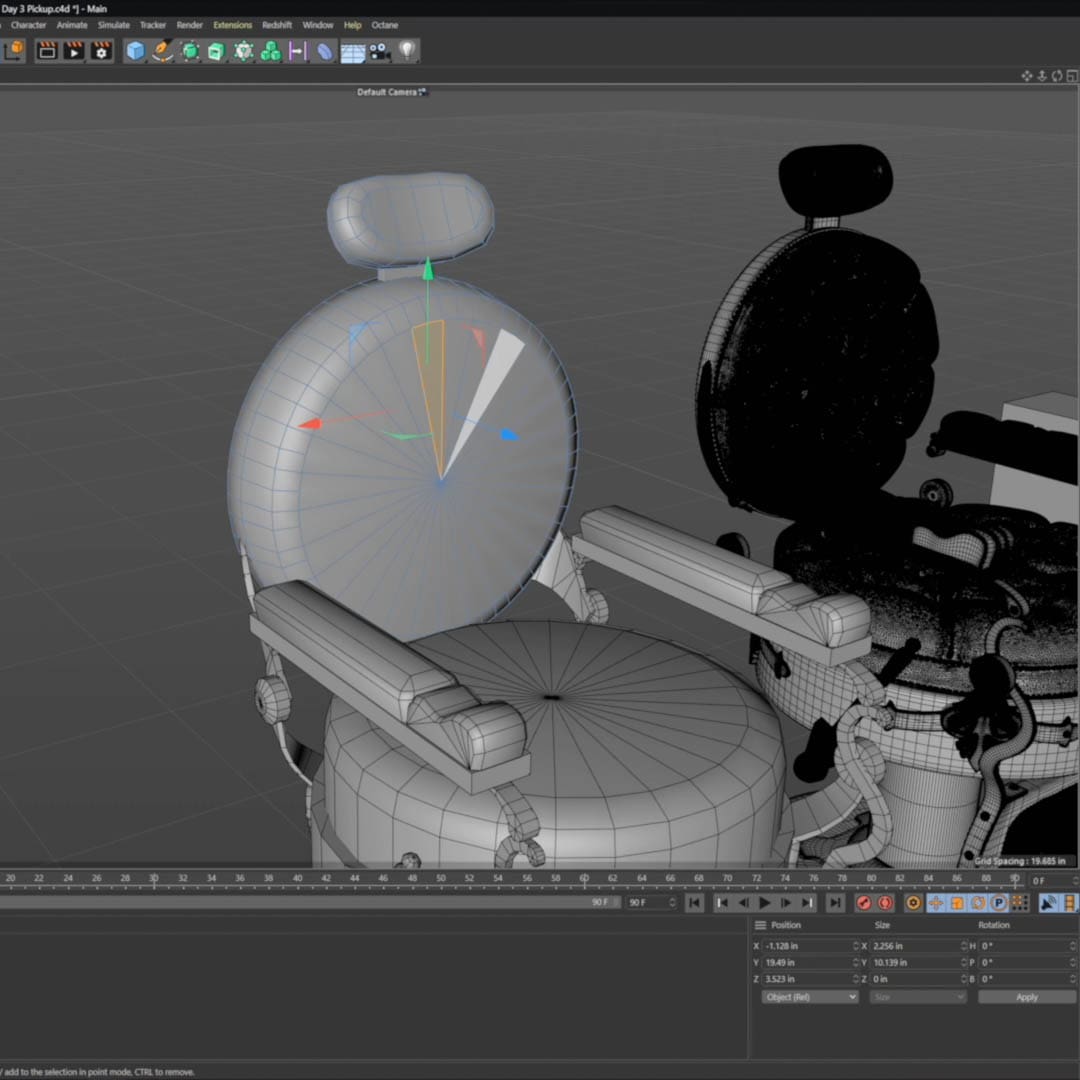The height and width of the screenshot is (1080, 1080).
Task: Click the Render Settings gear icon
Action: pos(101,51)
